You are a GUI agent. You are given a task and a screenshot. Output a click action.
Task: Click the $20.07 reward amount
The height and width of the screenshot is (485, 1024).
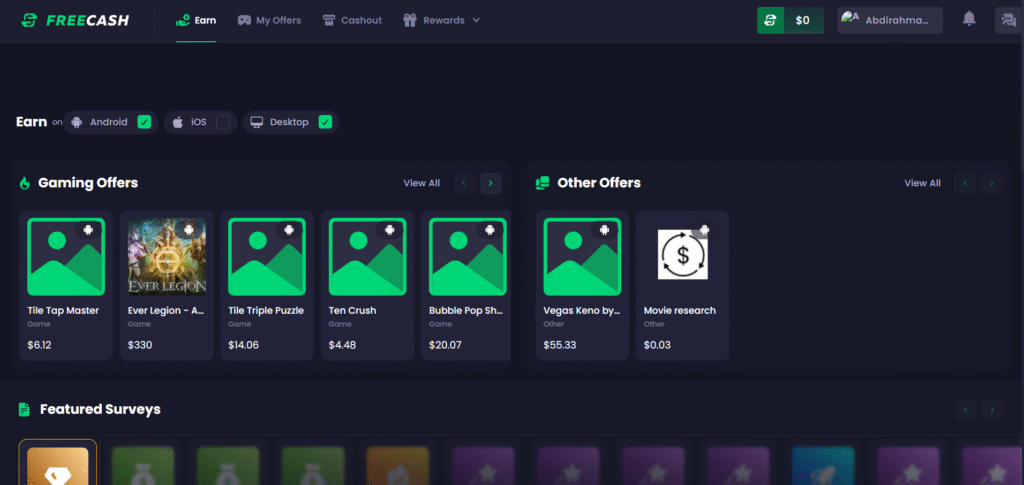(445, 345)
